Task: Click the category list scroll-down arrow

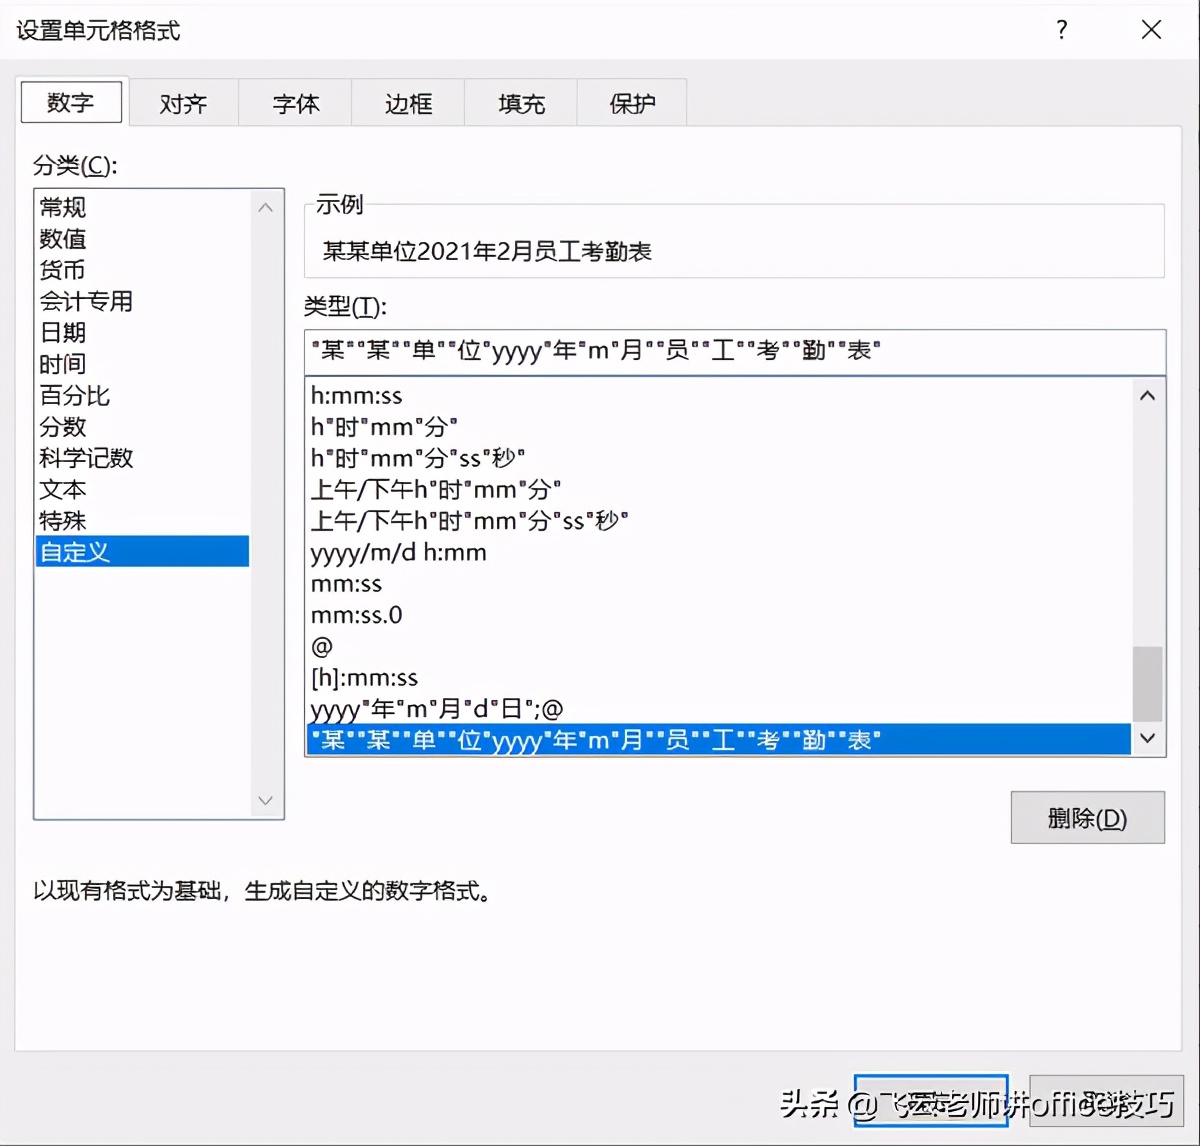Action: click(265, 800)
